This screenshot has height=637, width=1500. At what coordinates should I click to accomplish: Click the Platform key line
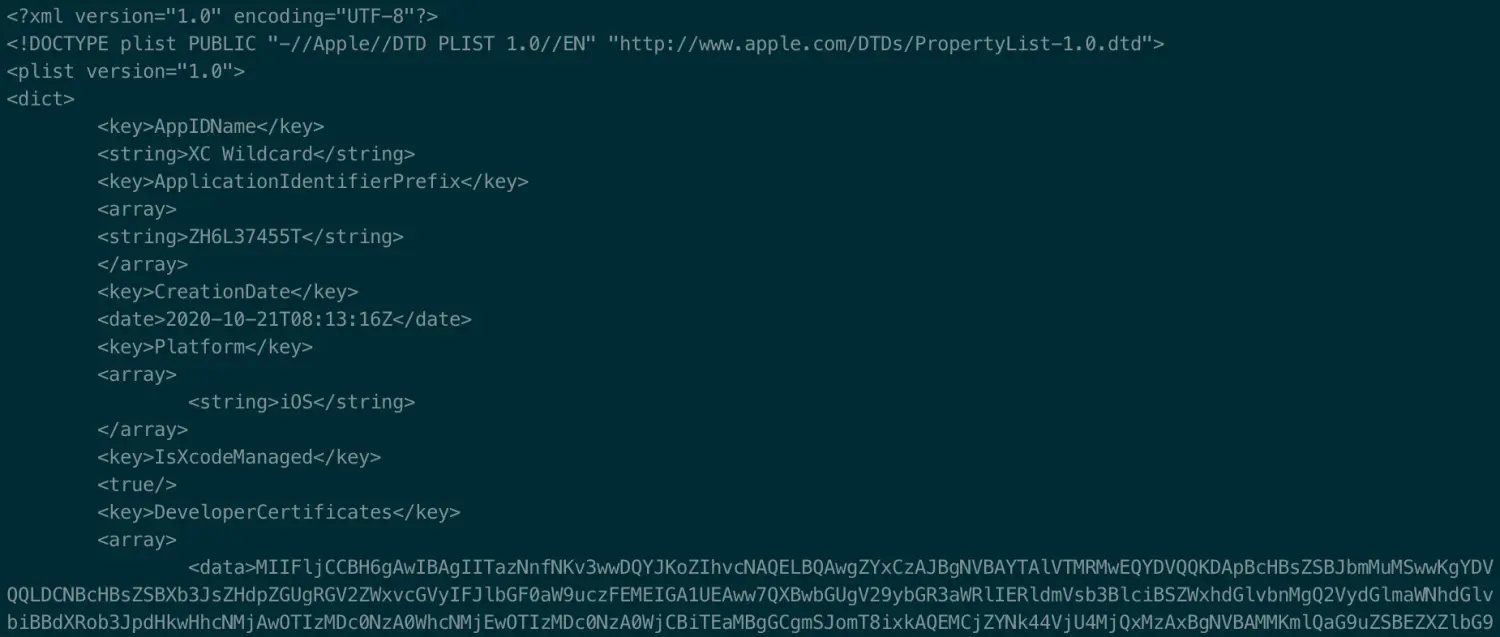pos(205,346)
